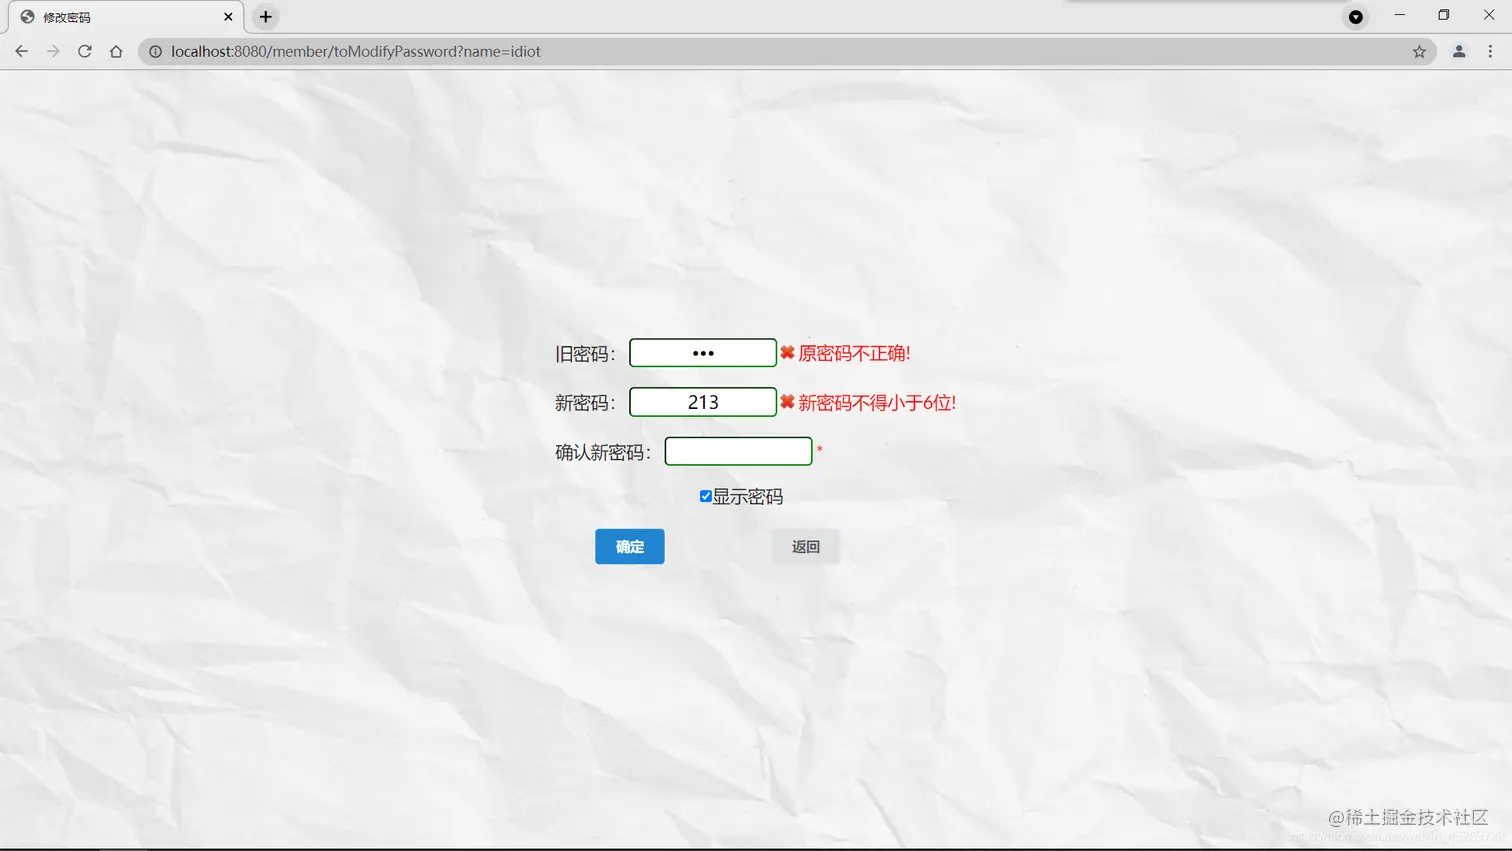Click the 返回 button to go back

tap(804, 546)
